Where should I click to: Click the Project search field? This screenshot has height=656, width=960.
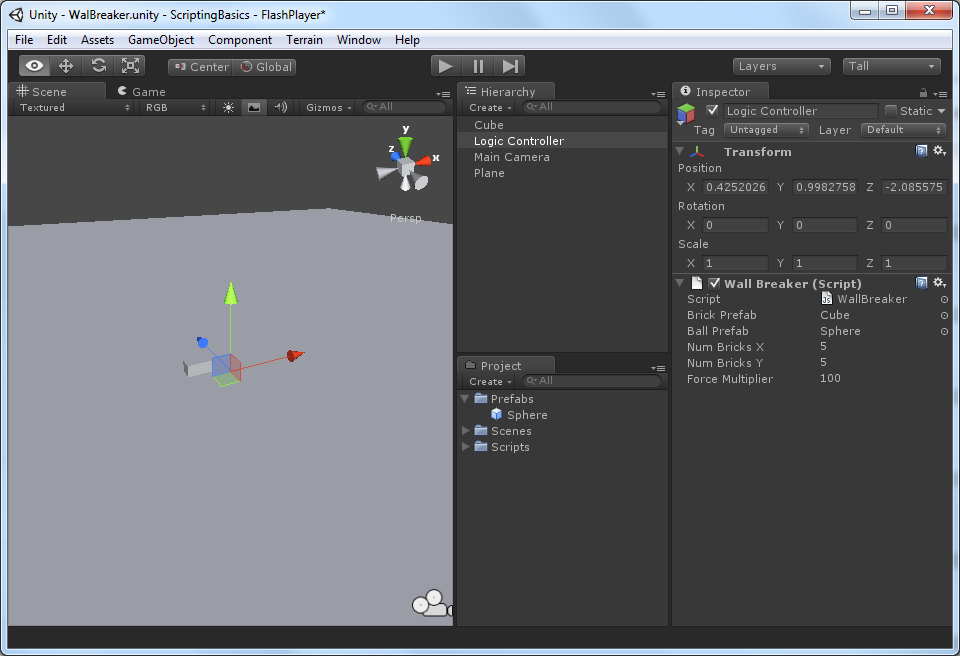click(x=591, y=381)
